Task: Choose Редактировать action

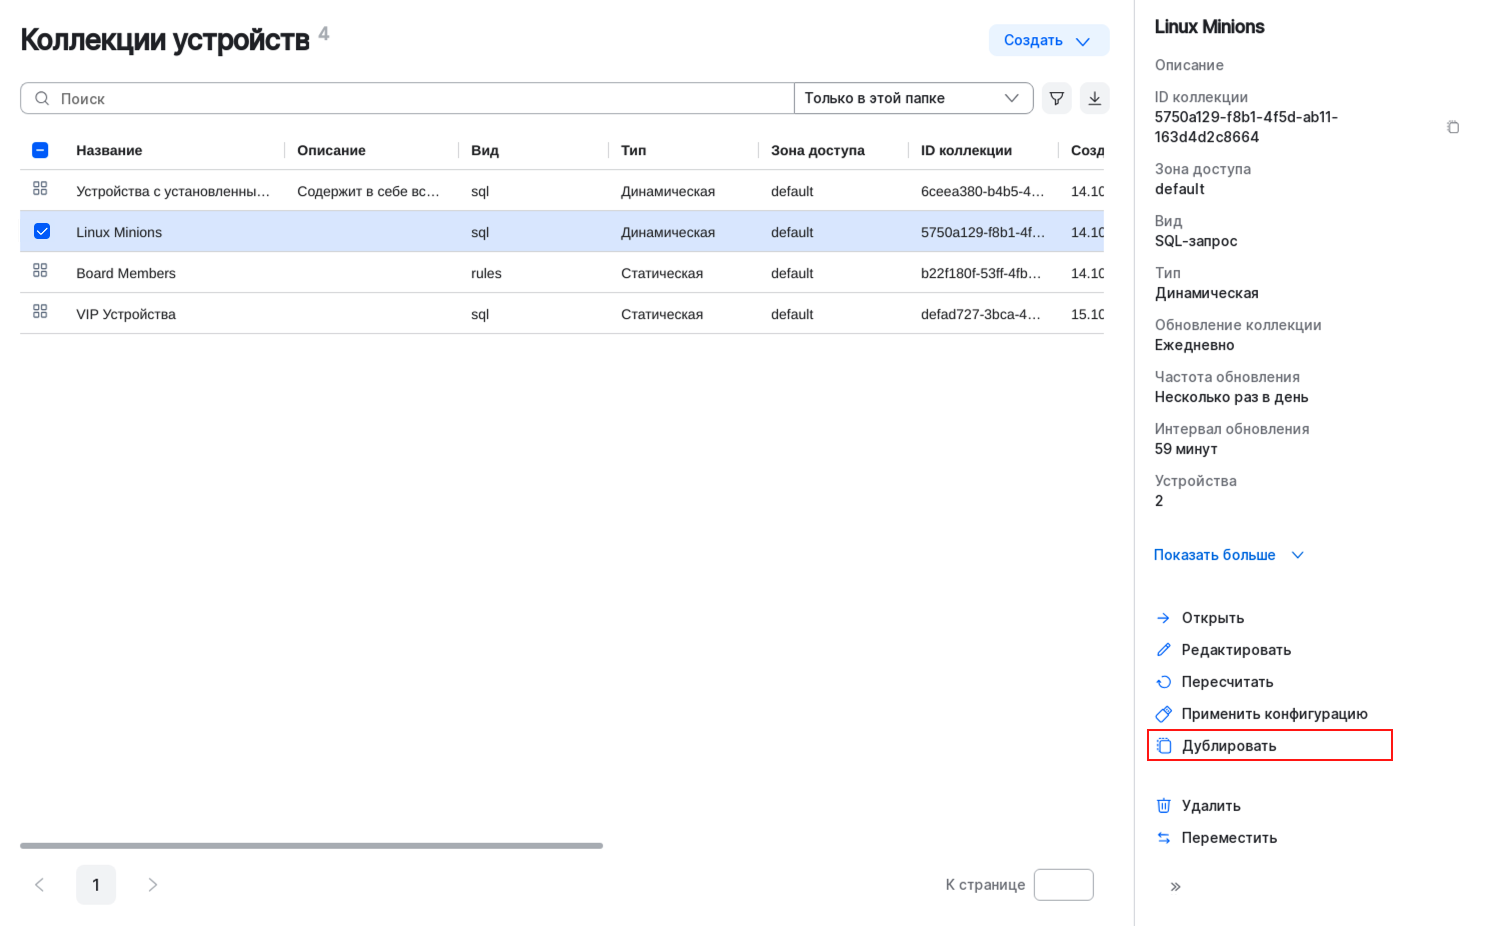Action: [x=1235, y=650]
